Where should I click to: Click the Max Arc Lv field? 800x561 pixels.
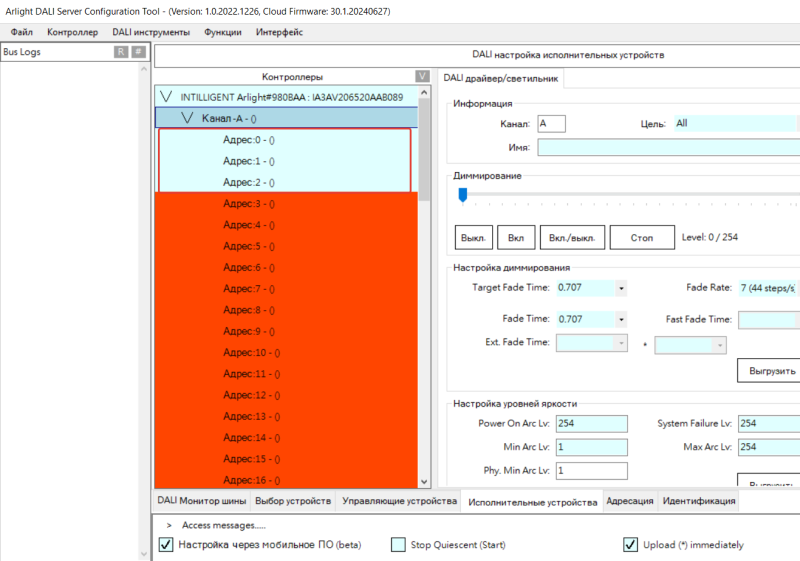[x=769, y=447]
